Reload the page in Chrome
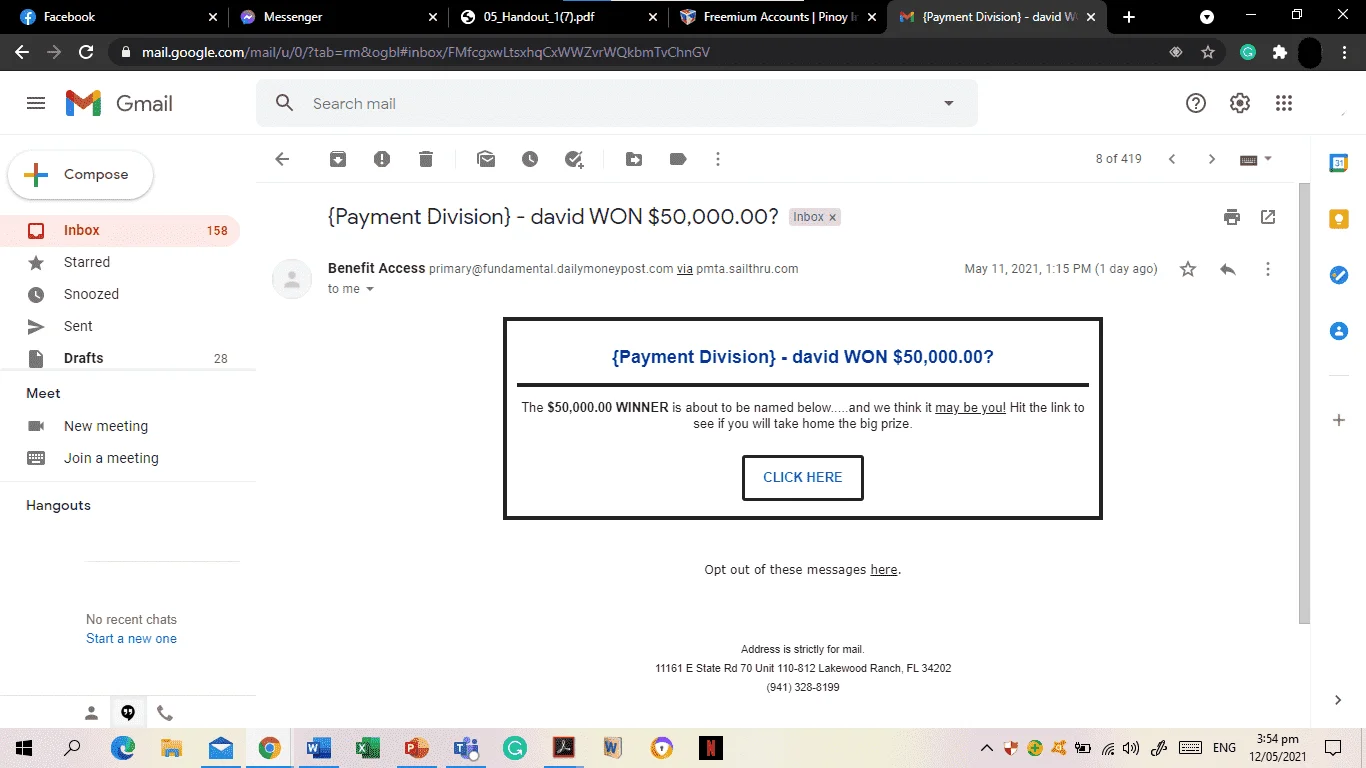Image resolution: width=1366 pixels, height=768 pixels. click(86, 52)
